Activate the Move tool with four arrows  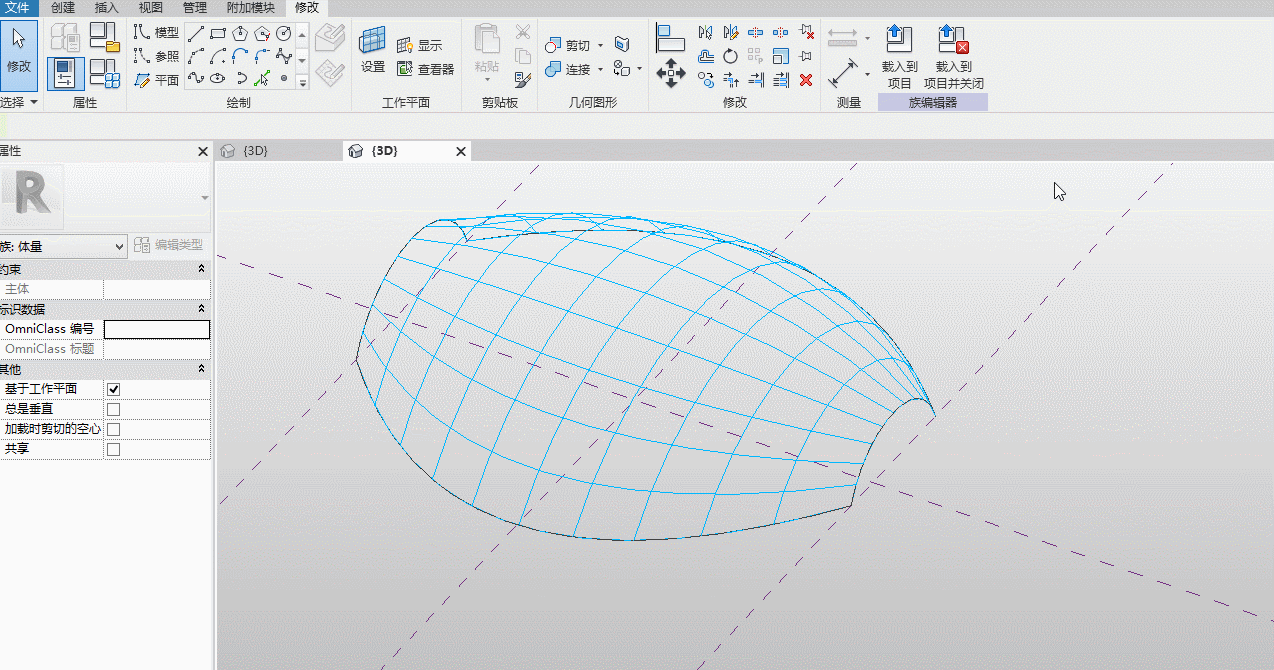click(x=670, y=73)
